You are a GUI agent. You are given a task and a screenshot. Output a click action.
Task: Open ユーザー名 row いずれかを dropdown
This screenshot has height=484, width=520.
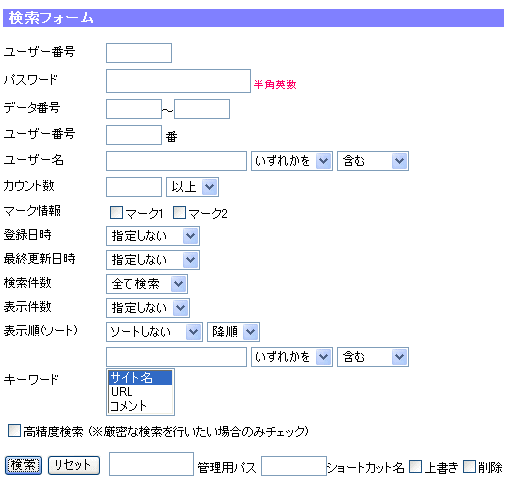click(292, 161)
